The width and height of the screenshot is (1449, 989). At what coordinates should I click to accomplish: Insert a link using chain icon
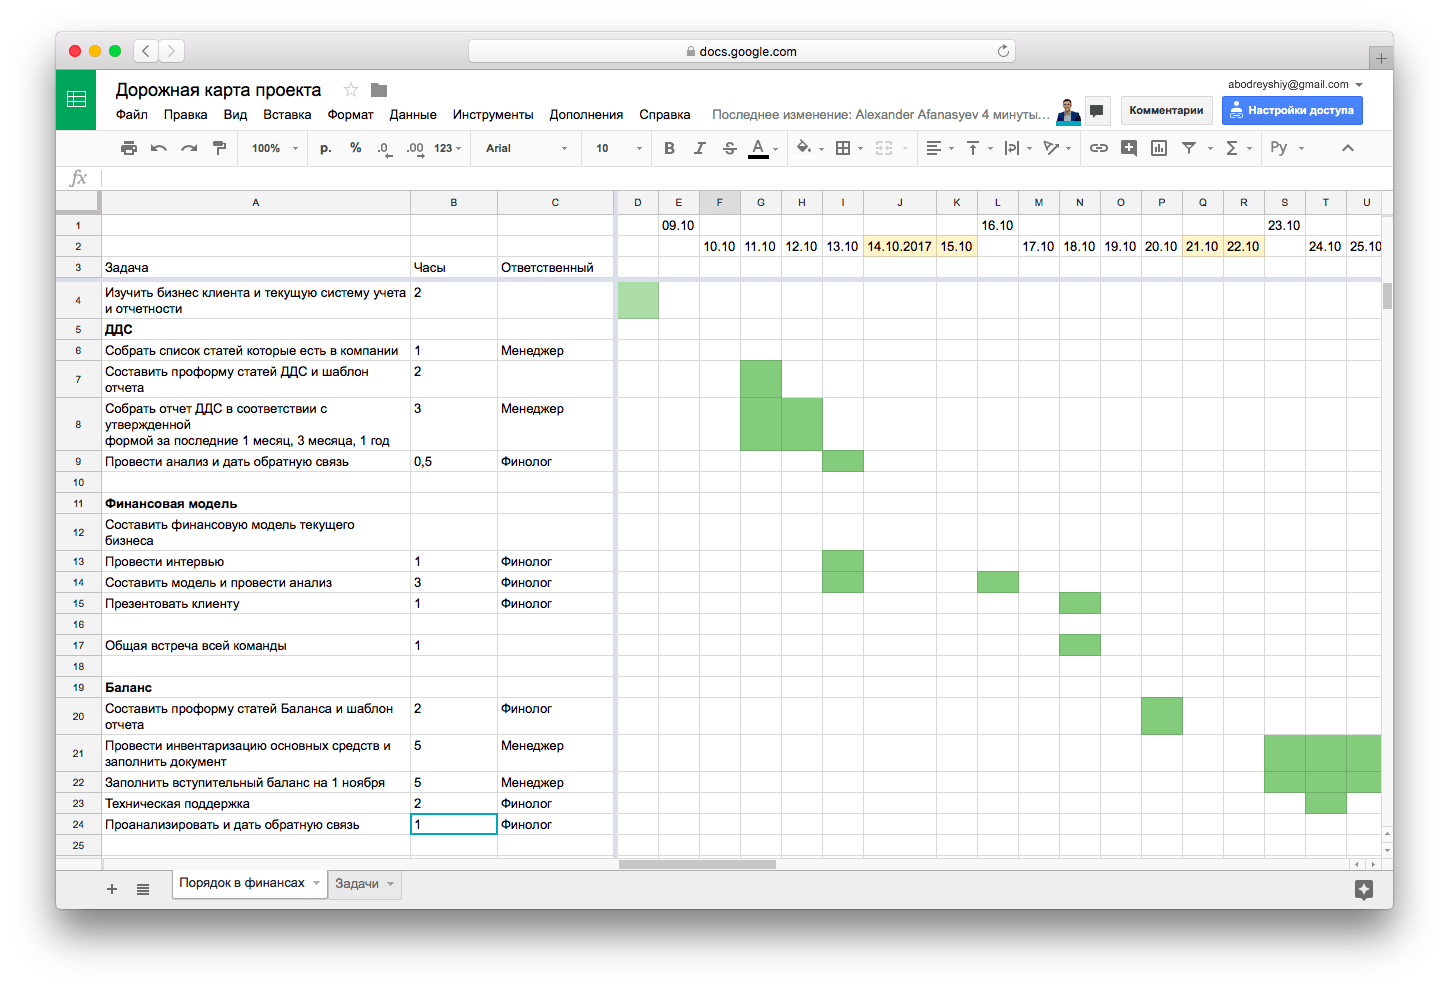(x=1098, y=148)
